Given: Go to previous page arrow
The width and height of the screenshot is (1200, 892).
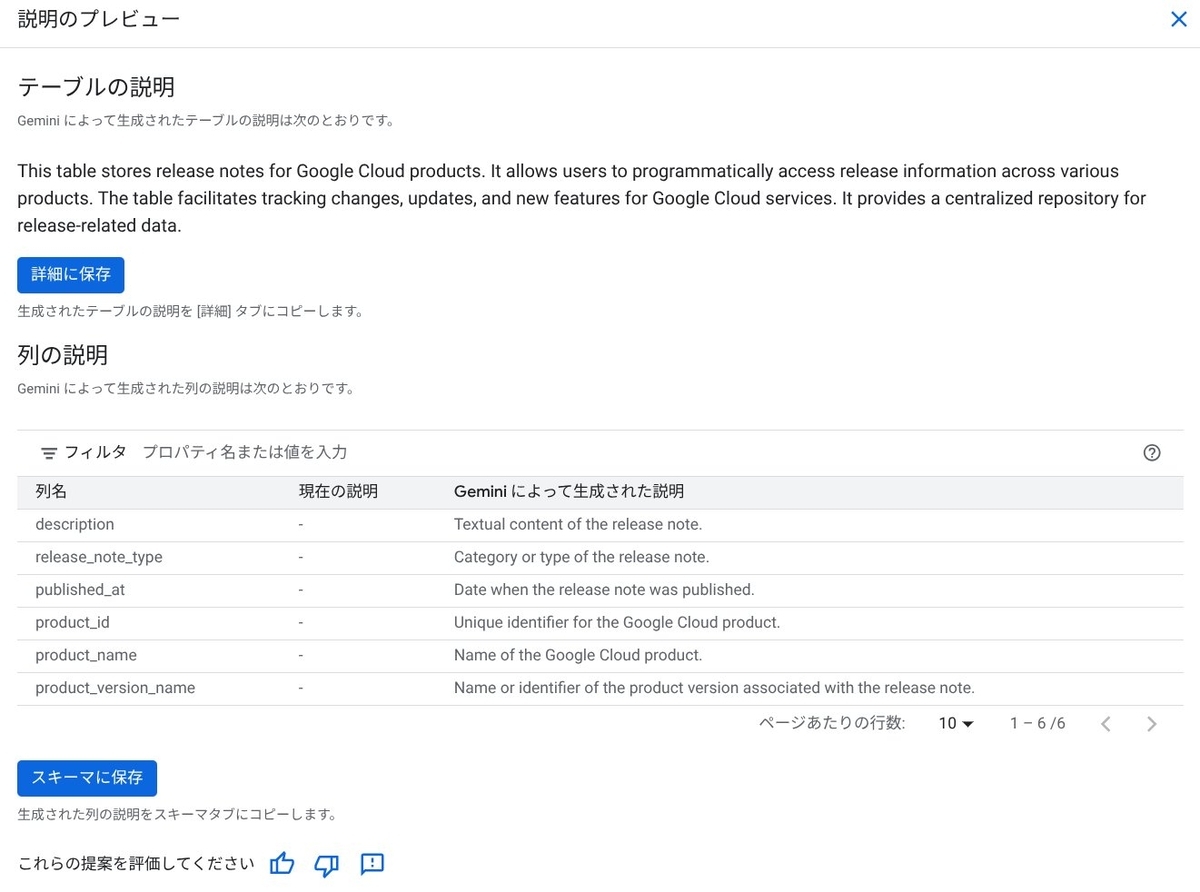Looking at the screenshot, I should [x=1106, y=724].
